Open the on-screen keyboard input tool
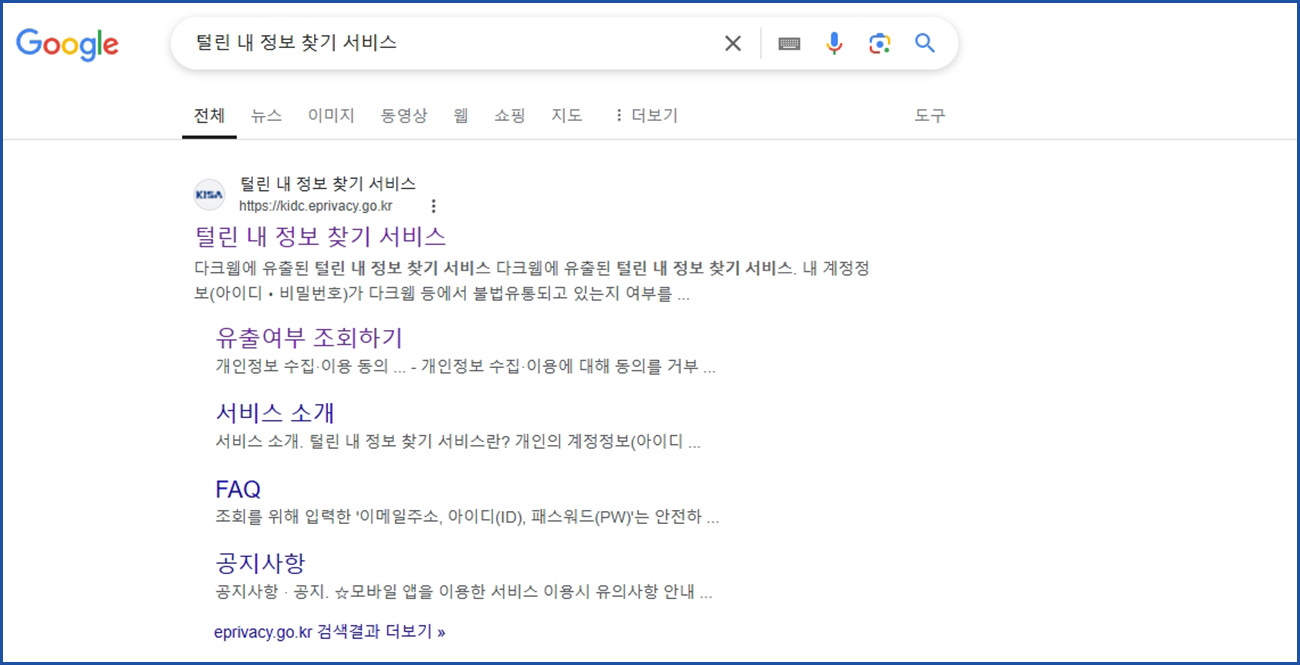The width and height of the screenshot is (1300, 665). pyautogui.click(x=789, y=43)
